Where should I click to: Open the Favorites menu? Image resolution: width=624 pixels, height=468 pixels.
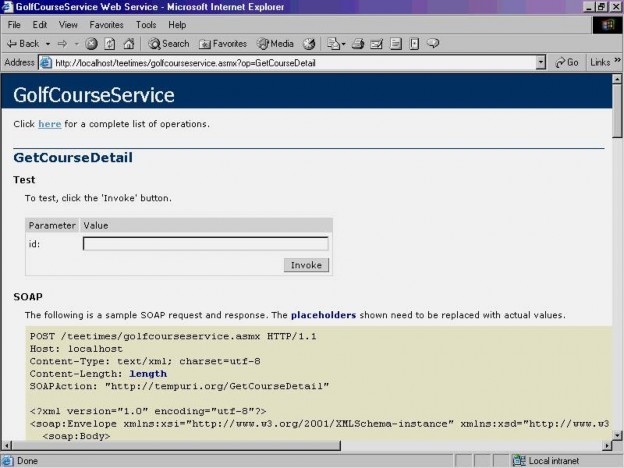tap(106, 24)
